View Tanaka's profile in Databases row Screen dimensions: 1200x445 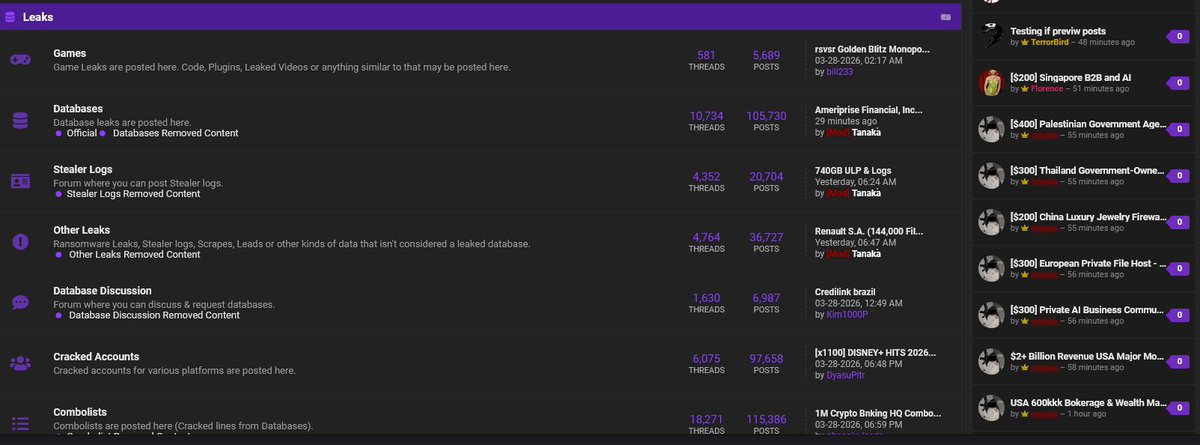867,133
